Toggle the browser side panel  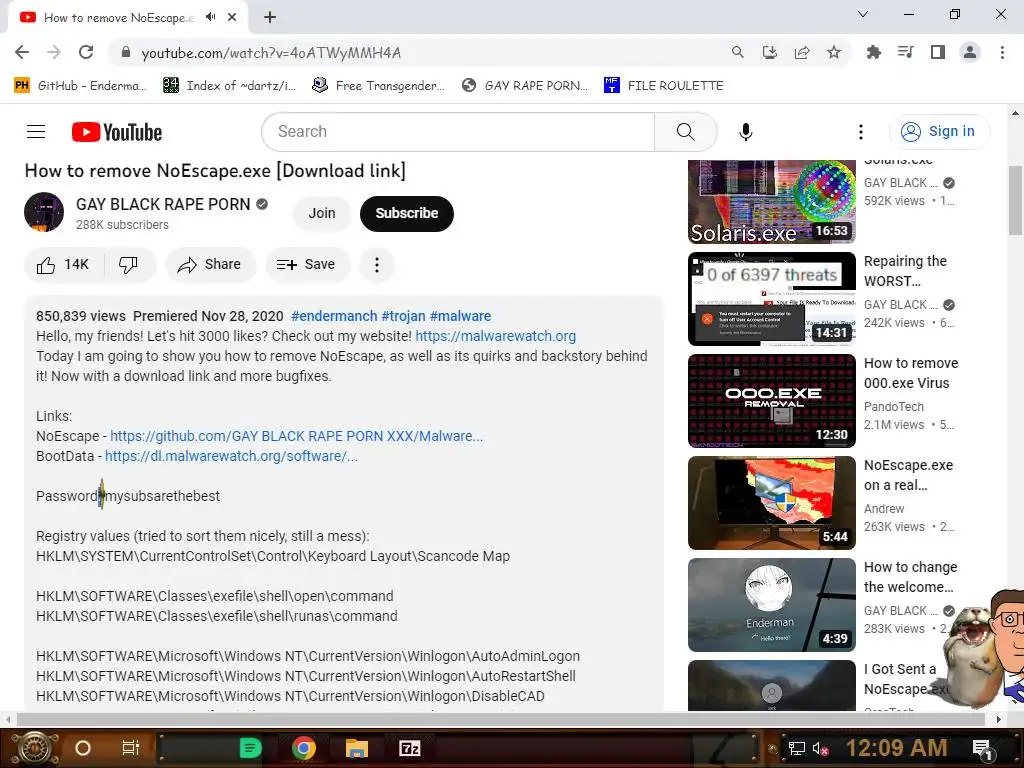pyautogui.click(x=938, y=52)
